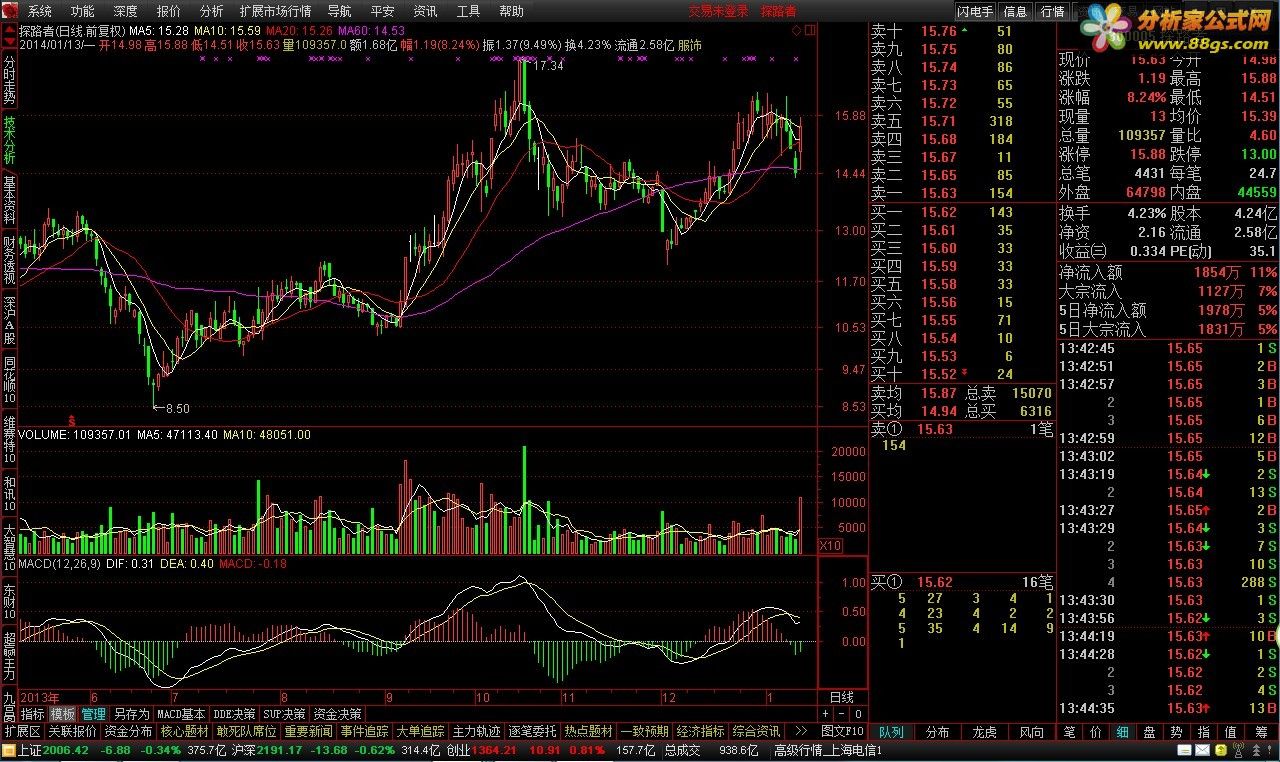Switch to the 龙虎 tab
Screen dimensions: 1280x762
pyautogui.click(x=985, y=732)
